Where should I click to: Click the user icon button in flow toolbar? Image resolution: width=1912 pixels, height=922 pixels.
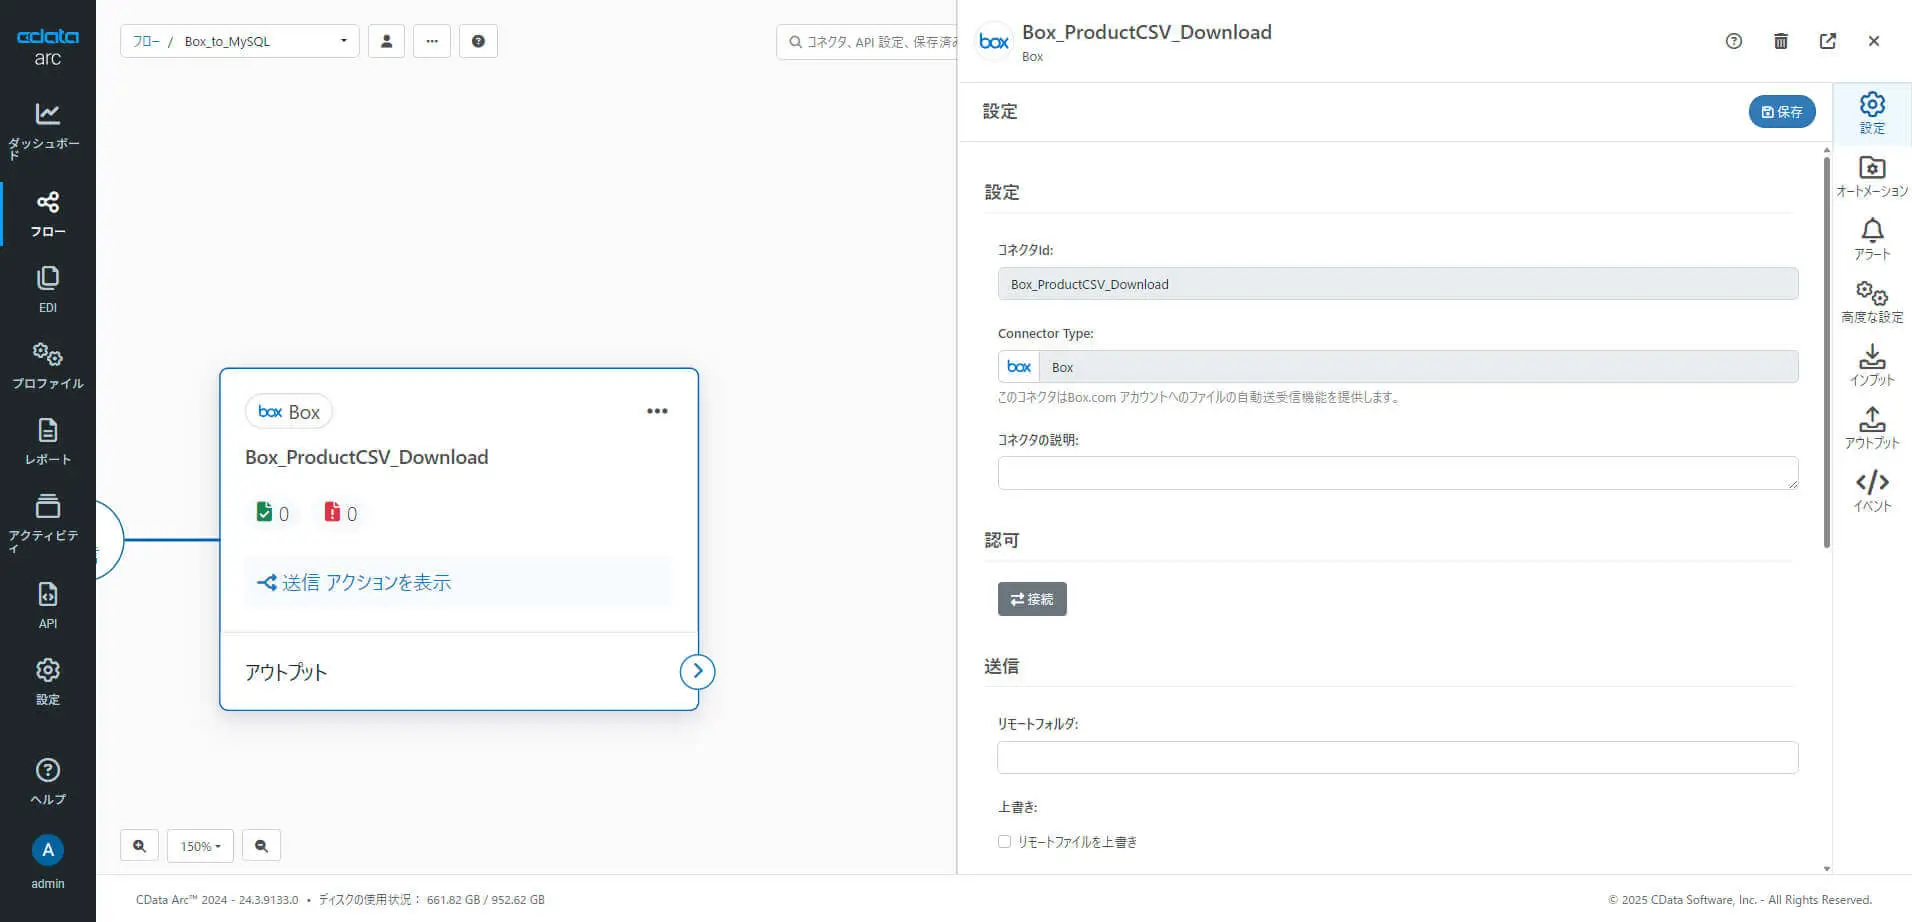(386, 41)
